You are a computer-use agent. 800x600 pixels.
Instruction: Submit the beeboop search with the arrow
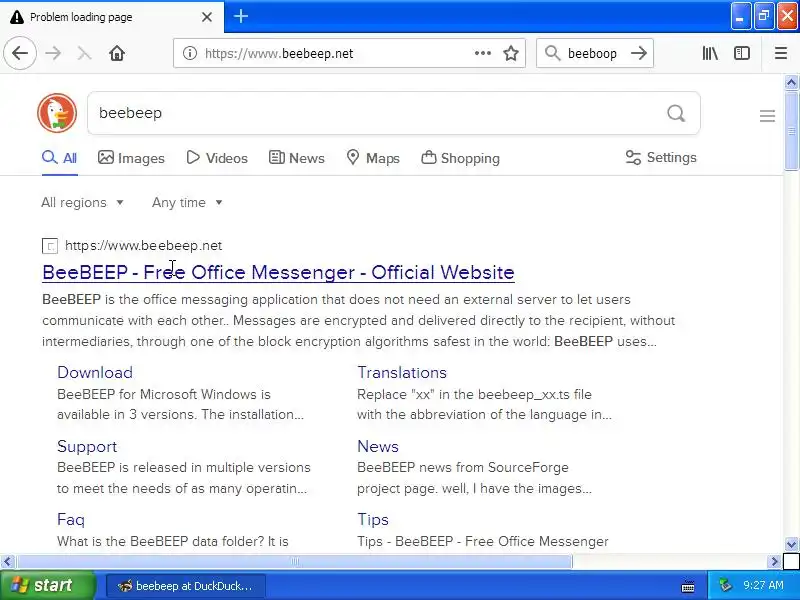coord(639,53)
